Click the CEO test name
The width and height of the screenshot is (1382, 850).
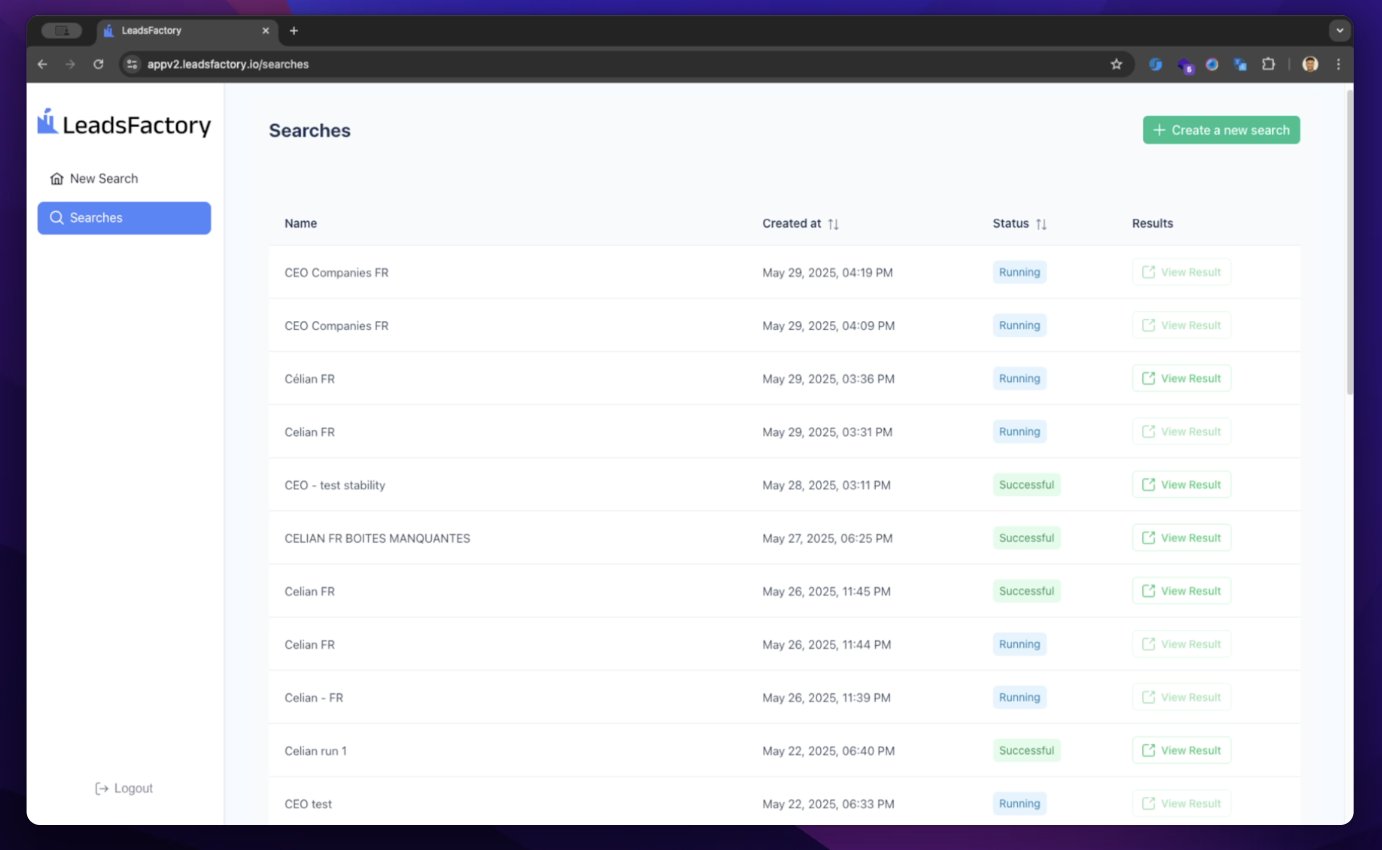(308, 804)
